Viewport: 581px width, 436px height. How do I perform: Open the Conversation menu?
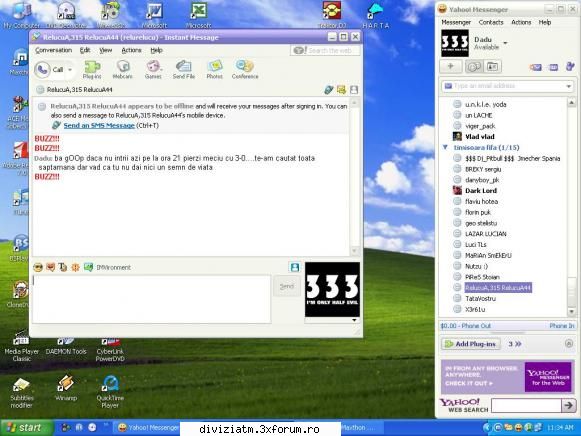click(53, 50)
